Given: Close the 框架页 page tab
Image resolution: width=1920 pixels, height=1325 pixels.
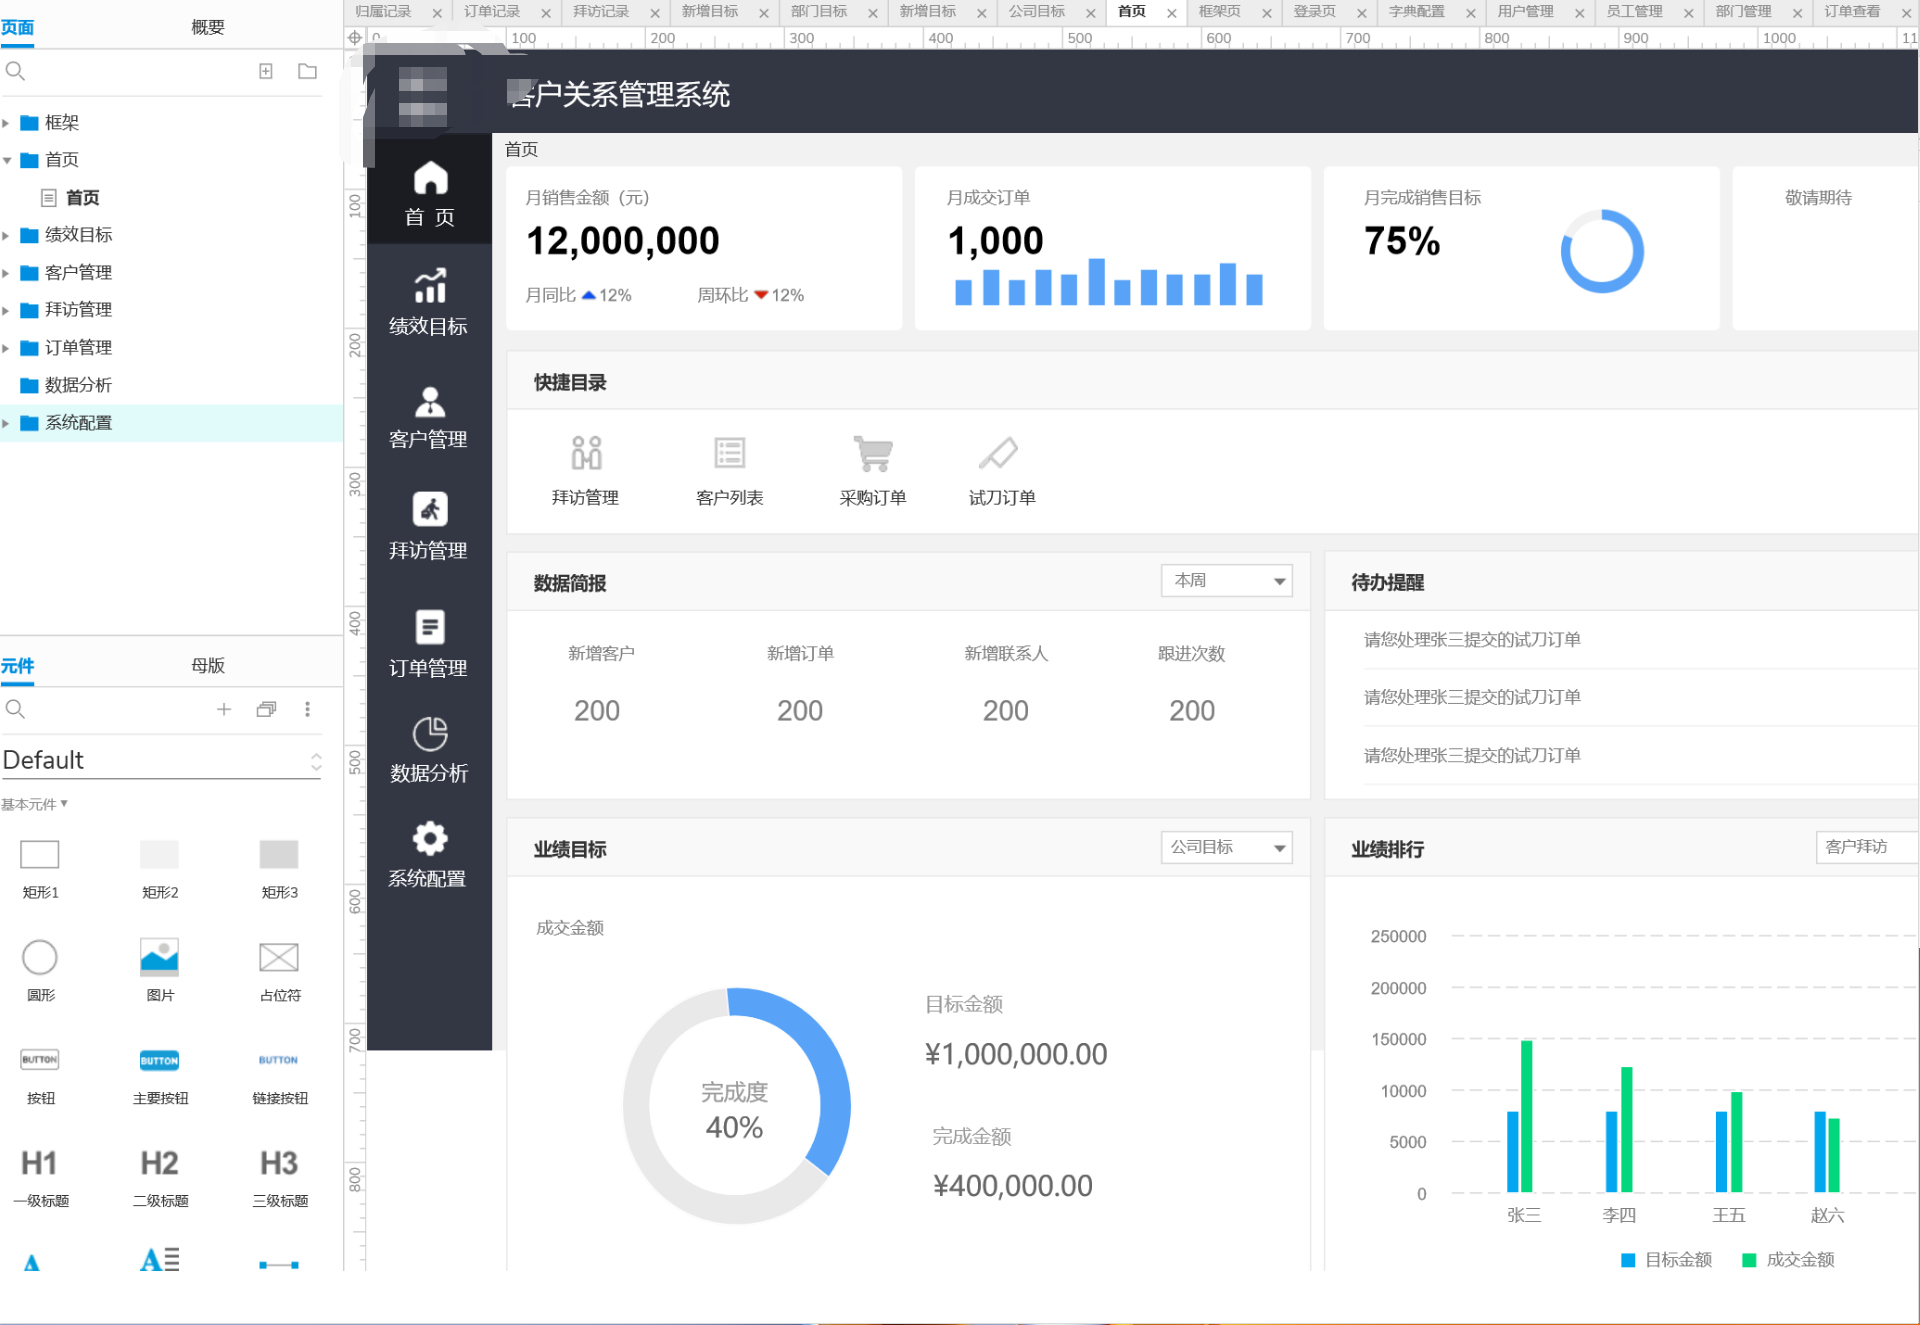Looking at the screenshot, I should [x=1266, y=13].
